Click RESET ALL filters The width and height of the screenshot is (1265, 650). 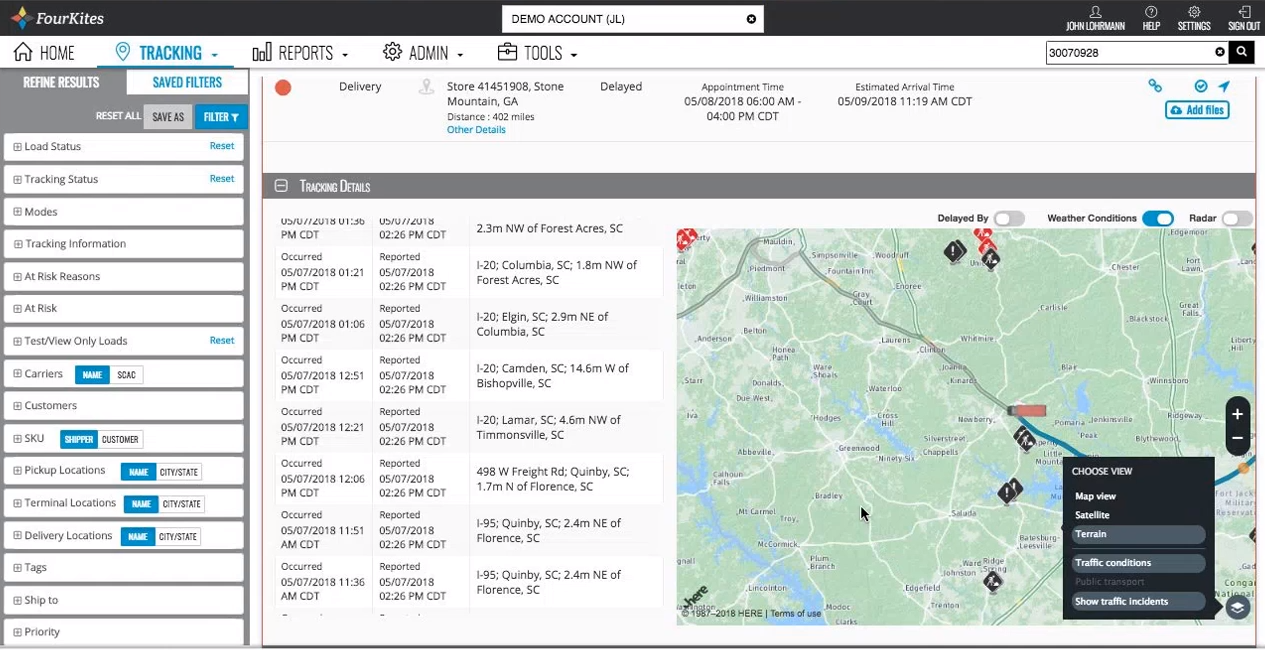(x=118, y=117)
